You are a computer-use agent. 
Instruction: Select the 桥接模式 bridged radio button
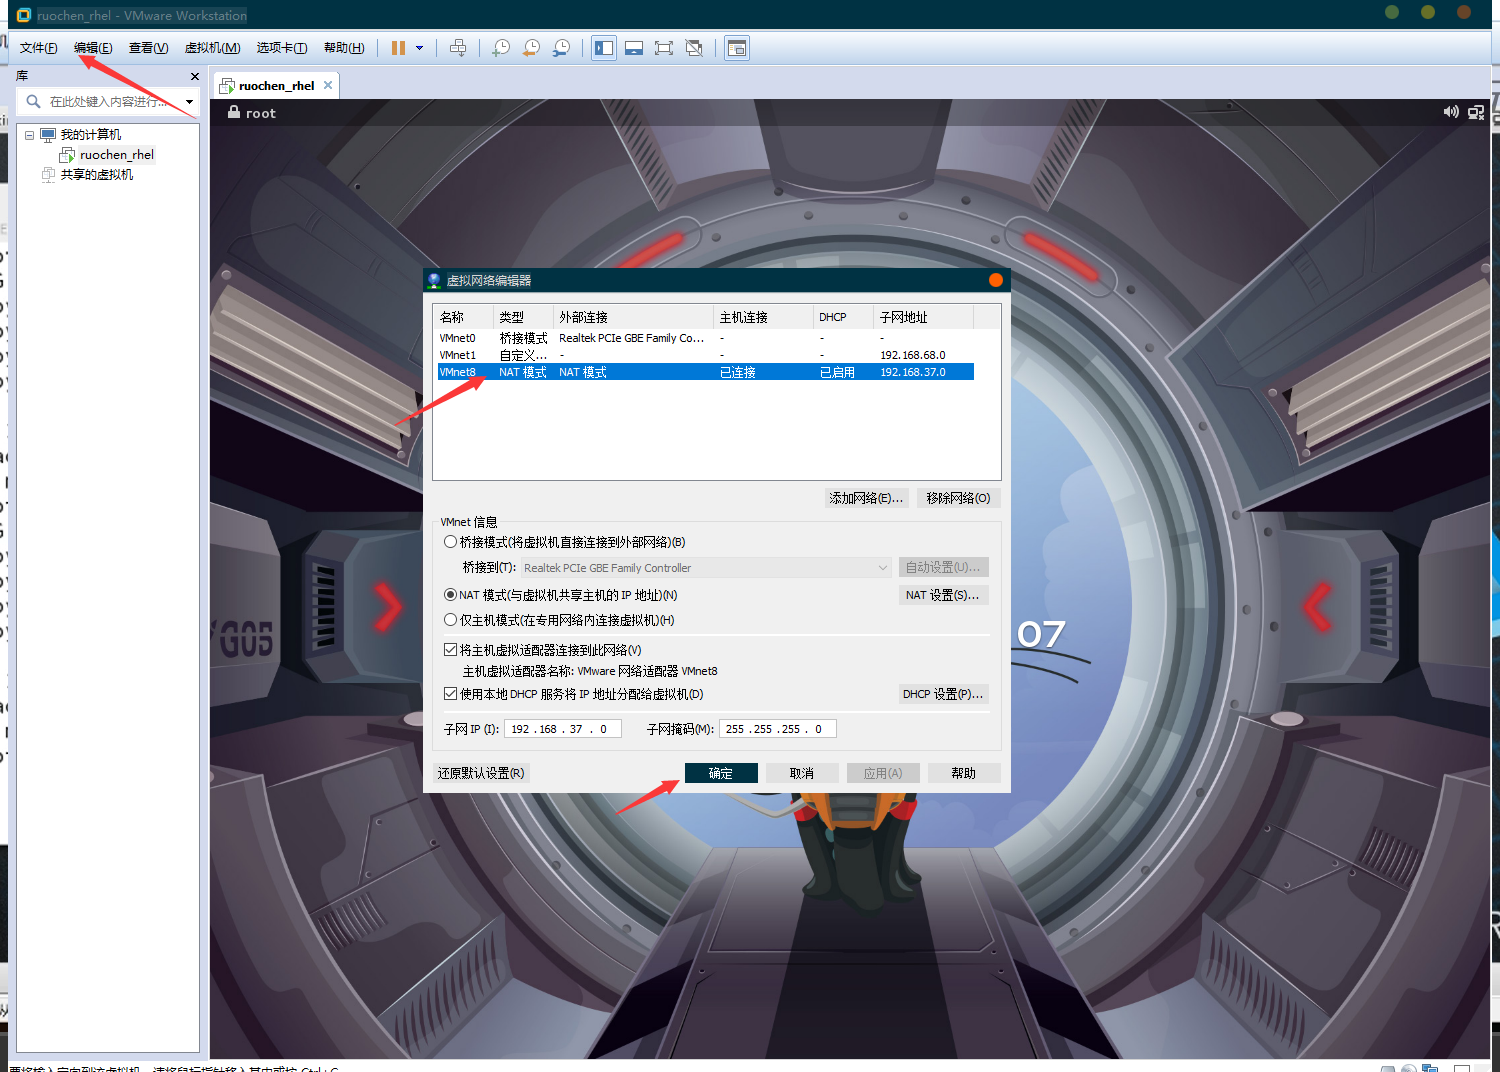pyautogui.click(x=450, y=542)
